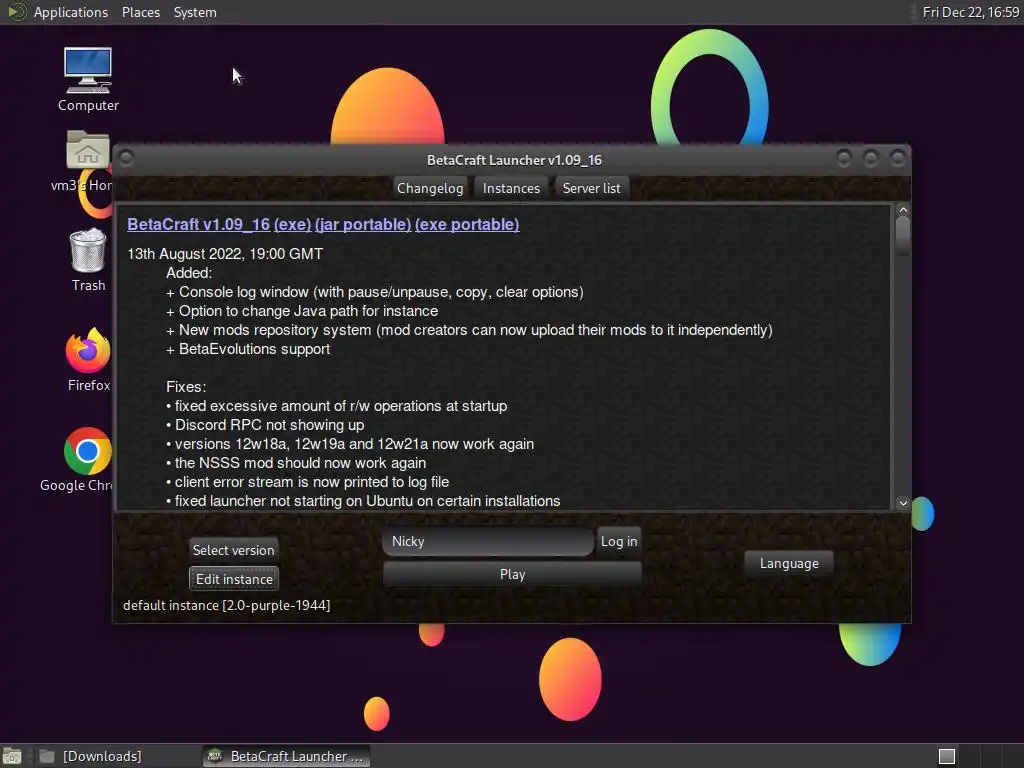Open the (exe) download link

click(293, 224)
